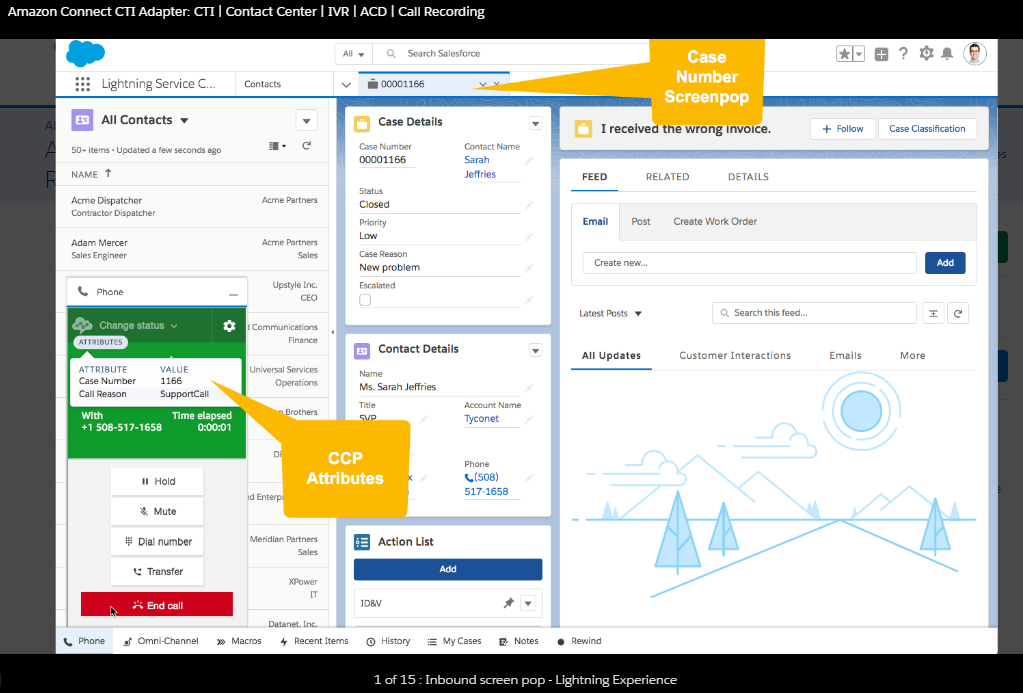
Task: Open softphone settings gear icon
Action: point(229,326)
